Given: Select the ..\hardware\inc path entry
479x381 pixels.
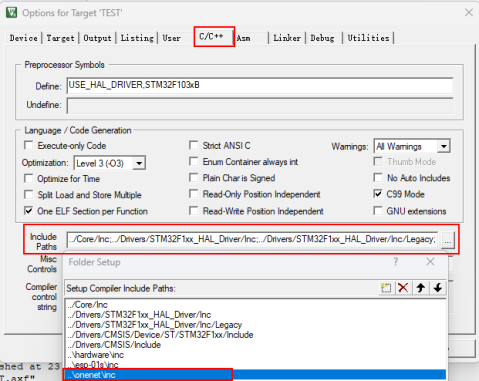Looking at the screenshot, I should (255, 354).
